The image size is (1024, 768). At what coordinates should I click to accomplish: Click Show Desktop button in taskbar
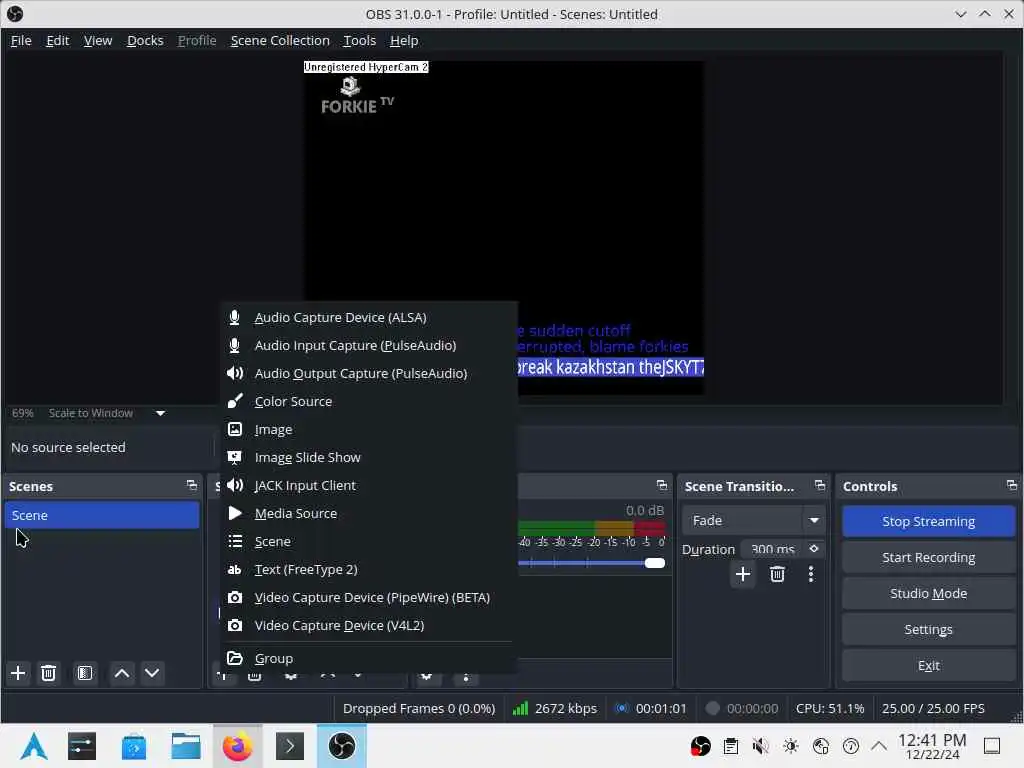(x=992, y=746)
